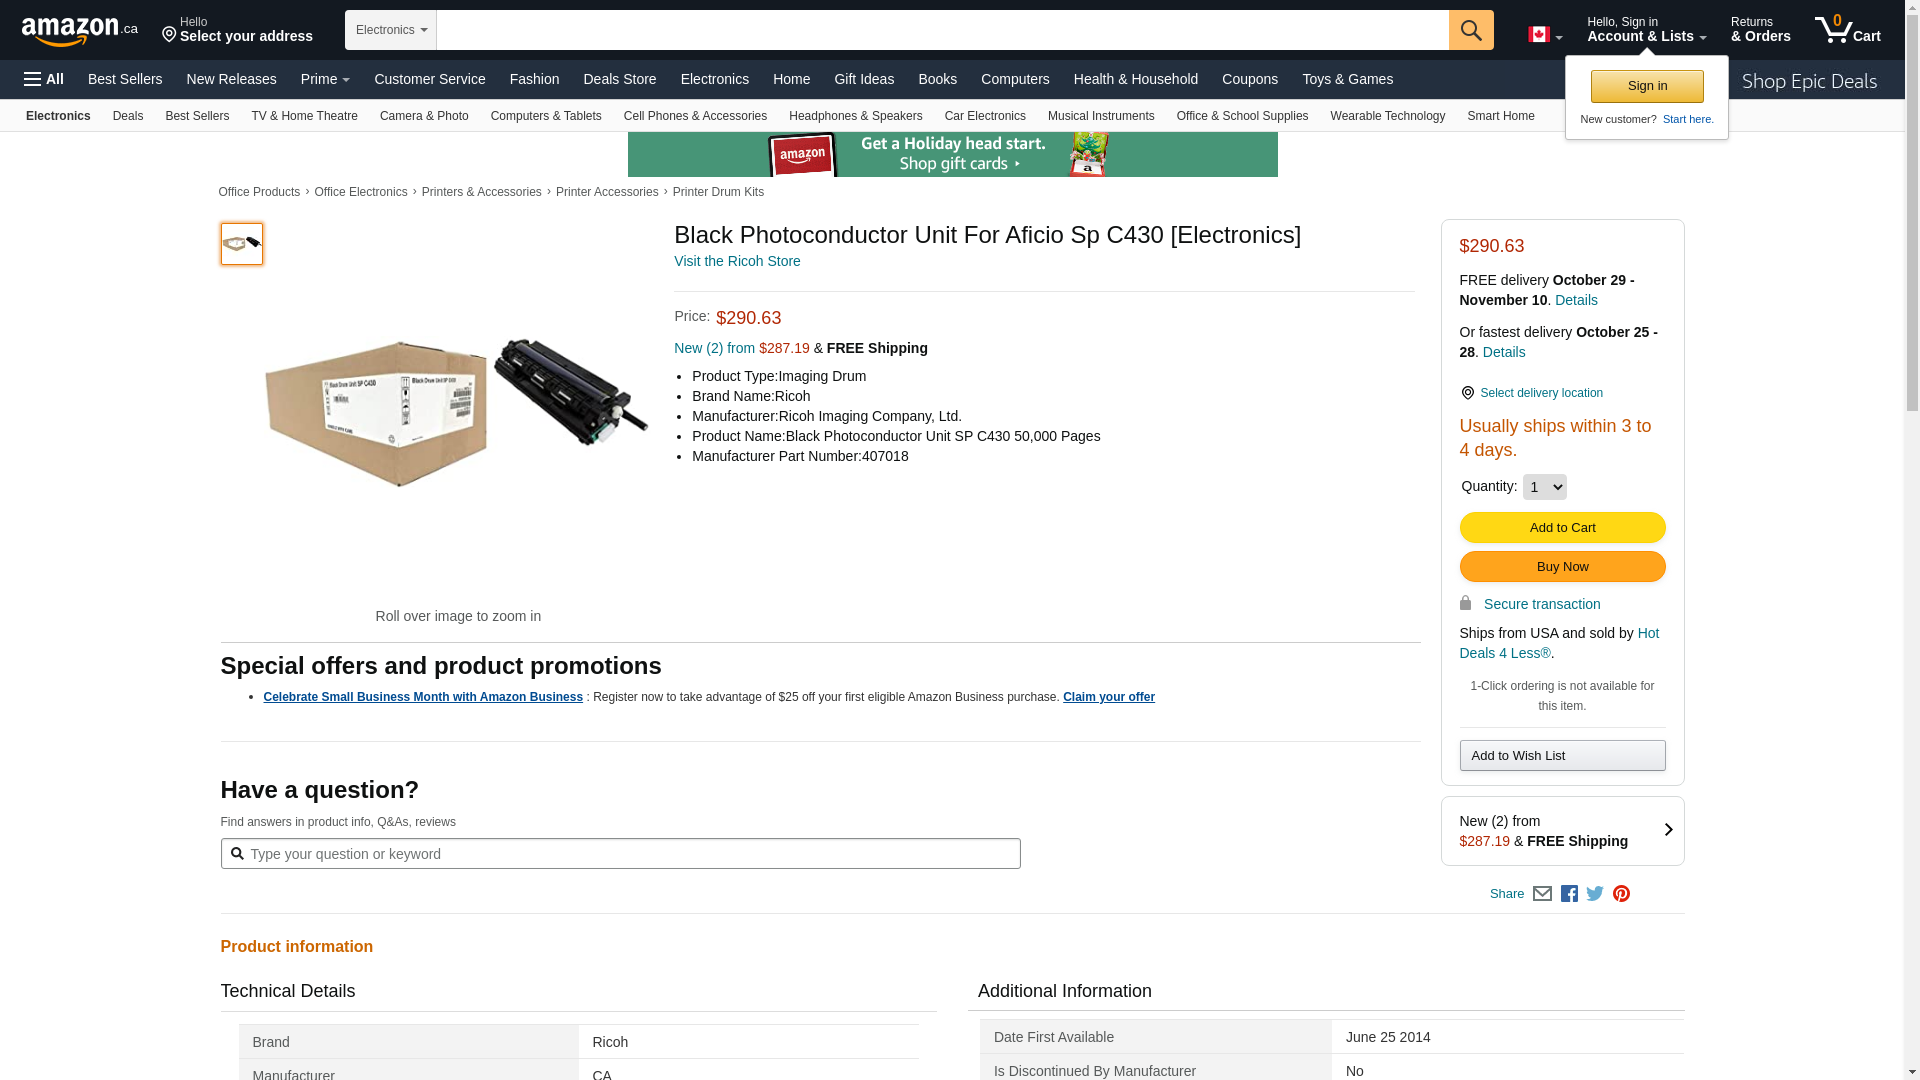The width and height of the screenshot is (1920, 1080).
Task: Share on Twitter icon
Action: [1595, 894]
